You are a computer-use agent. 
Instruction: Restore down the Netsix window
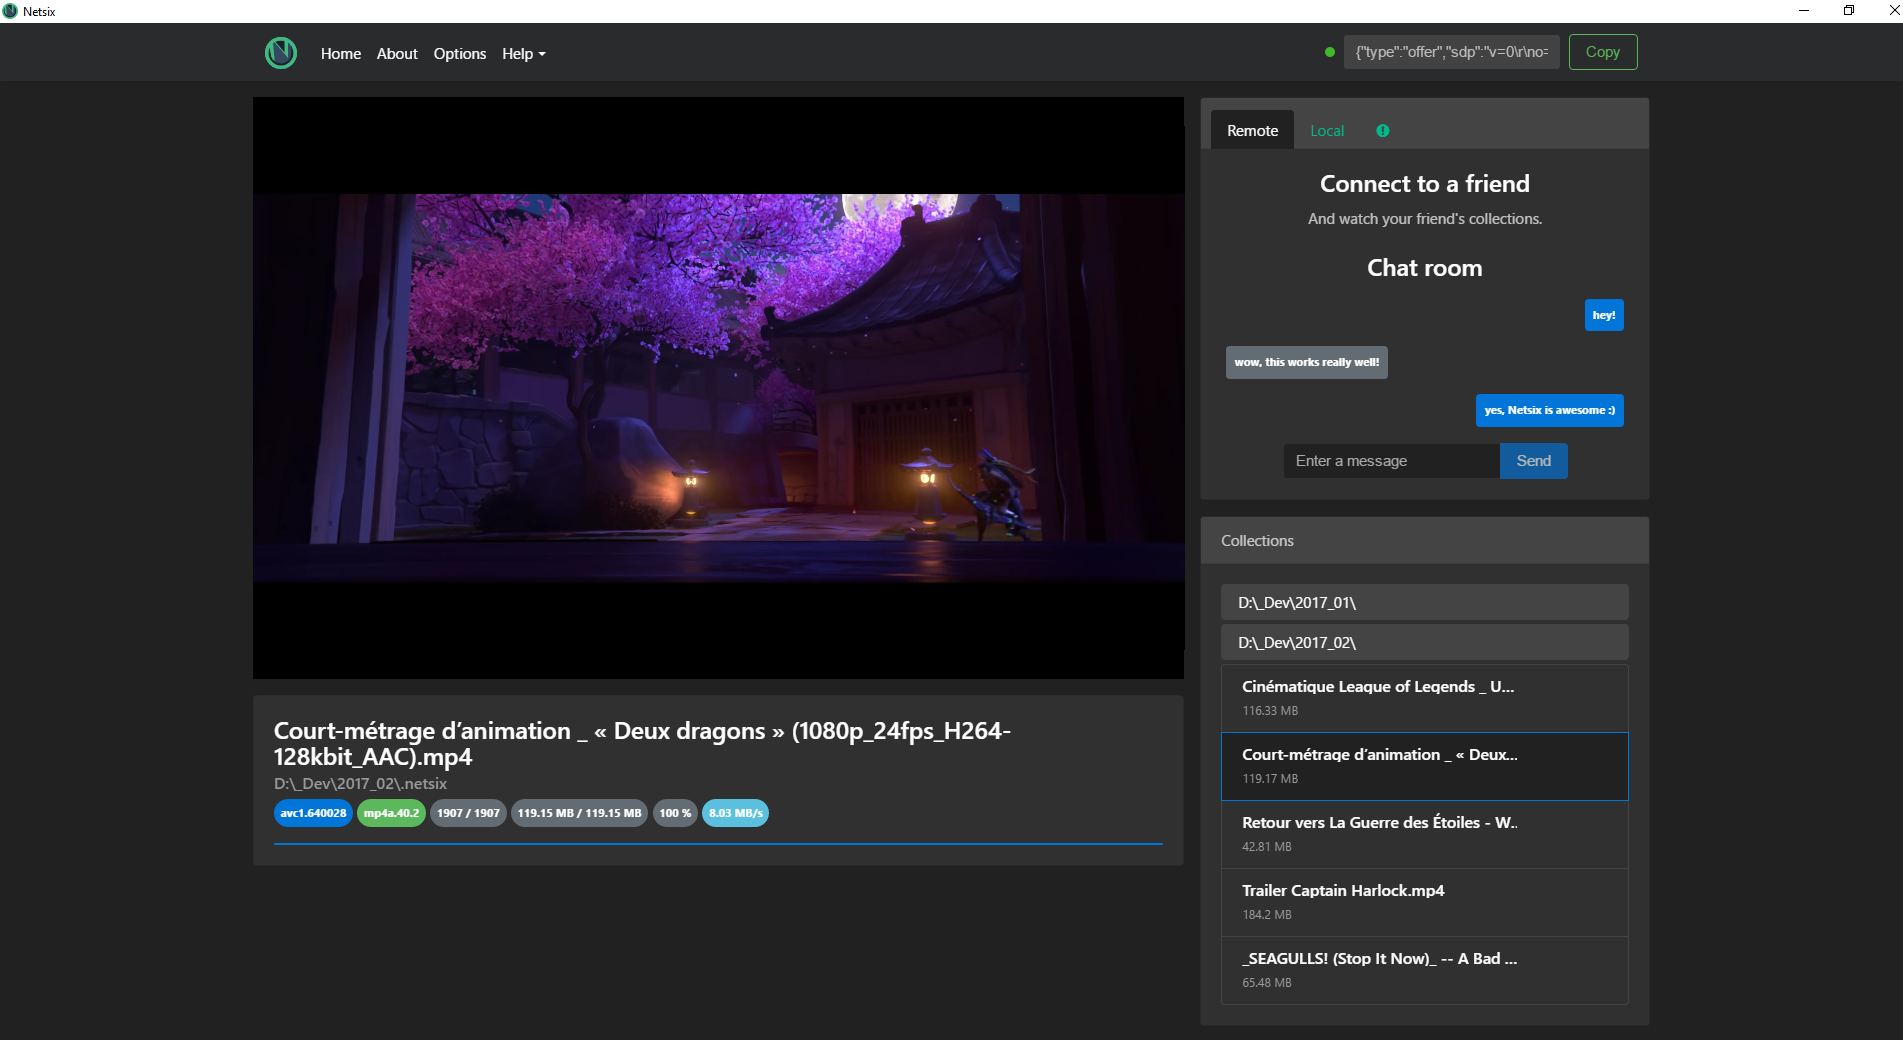(1849, 11)
